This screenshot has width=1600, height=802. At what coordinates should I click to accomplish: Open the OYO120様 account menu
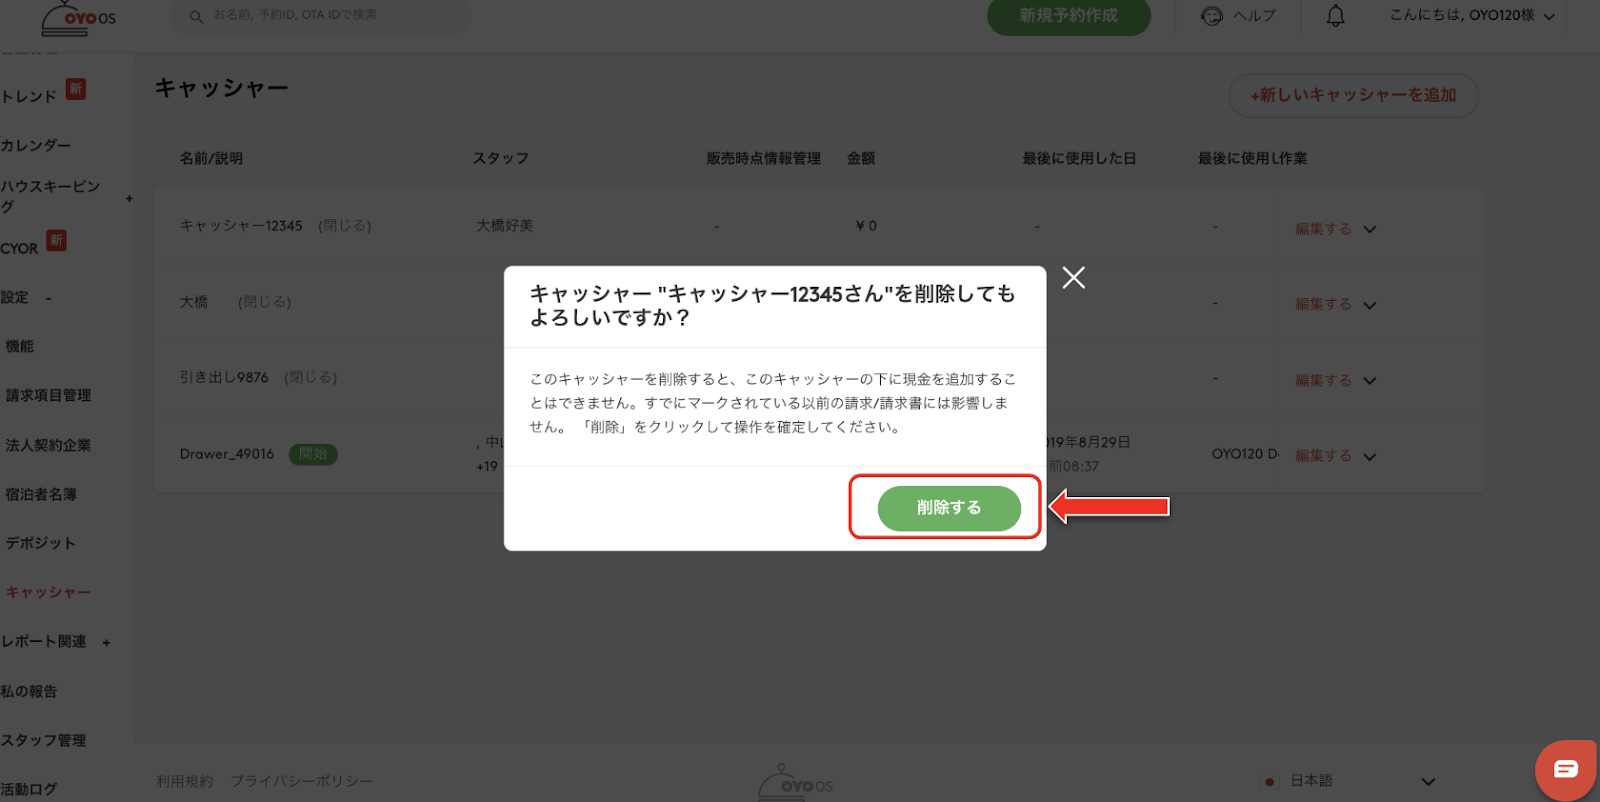click(x=1472, y=16)
